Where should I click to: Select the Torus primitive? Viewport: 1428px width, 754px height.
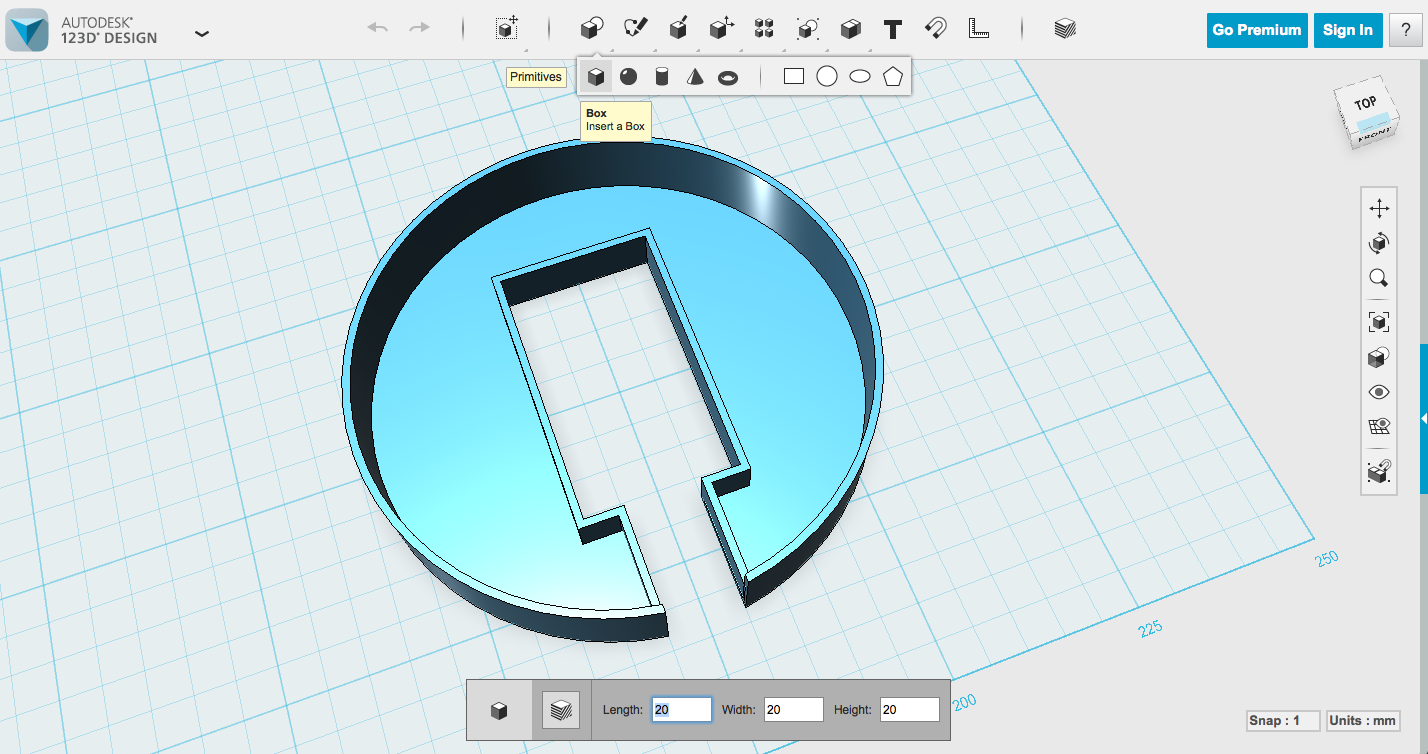coord(727,75)
